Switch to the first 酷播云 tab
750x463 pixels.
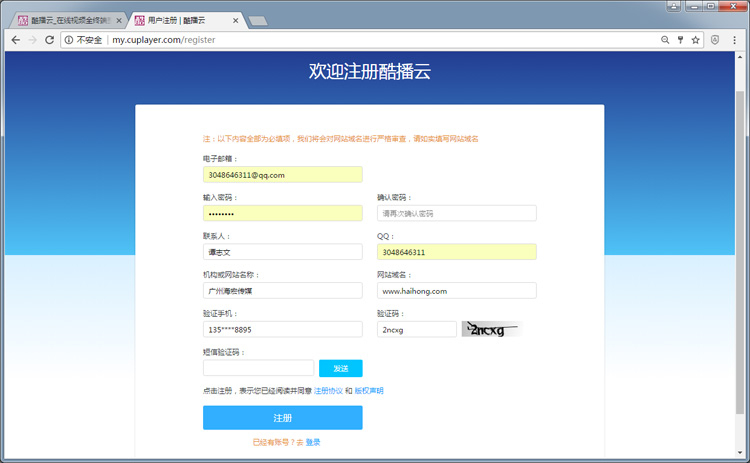click(65, 19)
